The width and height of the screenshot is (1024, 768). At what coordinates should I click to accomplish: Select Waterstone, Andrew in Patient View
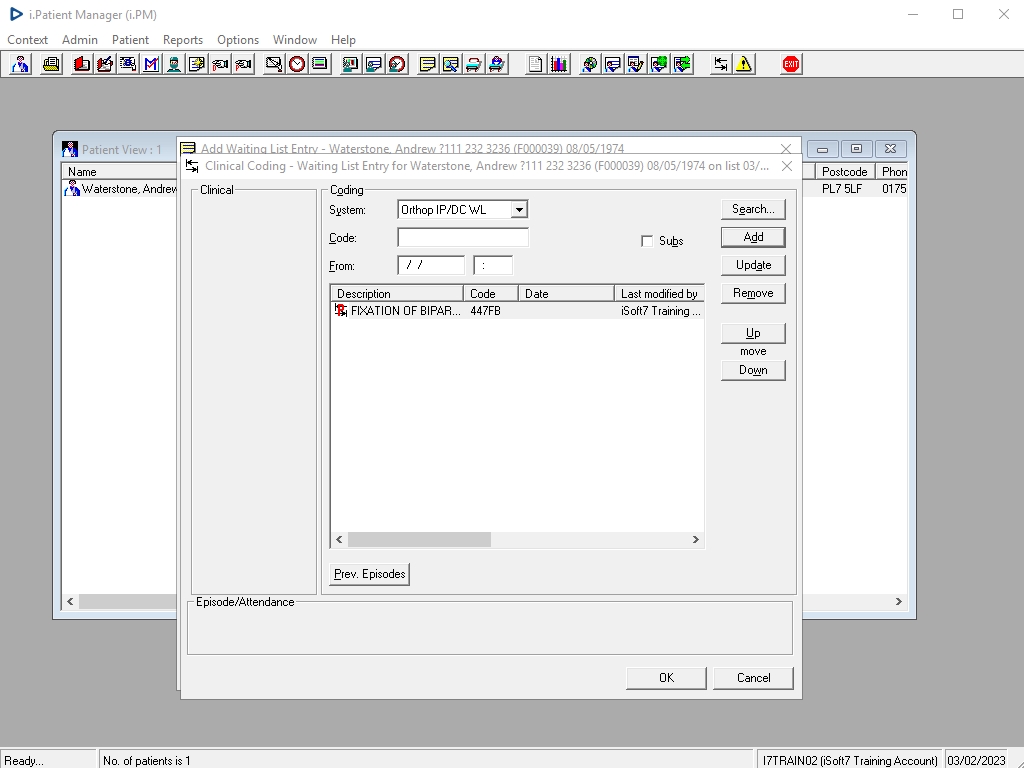tap(121, 189)
